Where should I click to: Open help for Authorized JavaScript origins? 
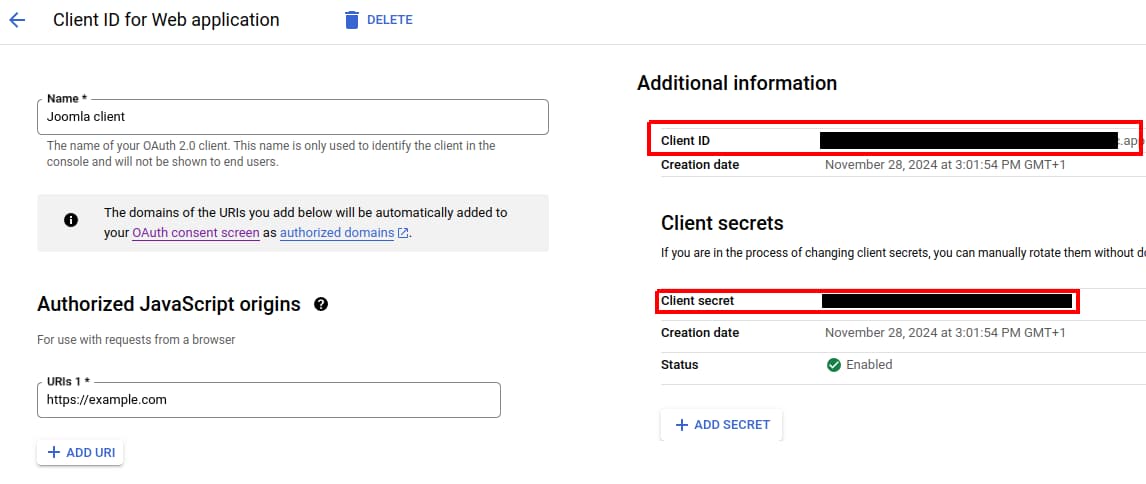pos(321,304)
